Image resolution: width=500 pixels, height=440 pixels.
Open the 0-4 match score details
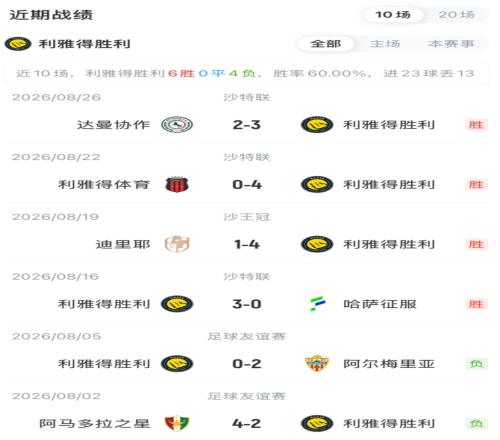coord(247,184)
